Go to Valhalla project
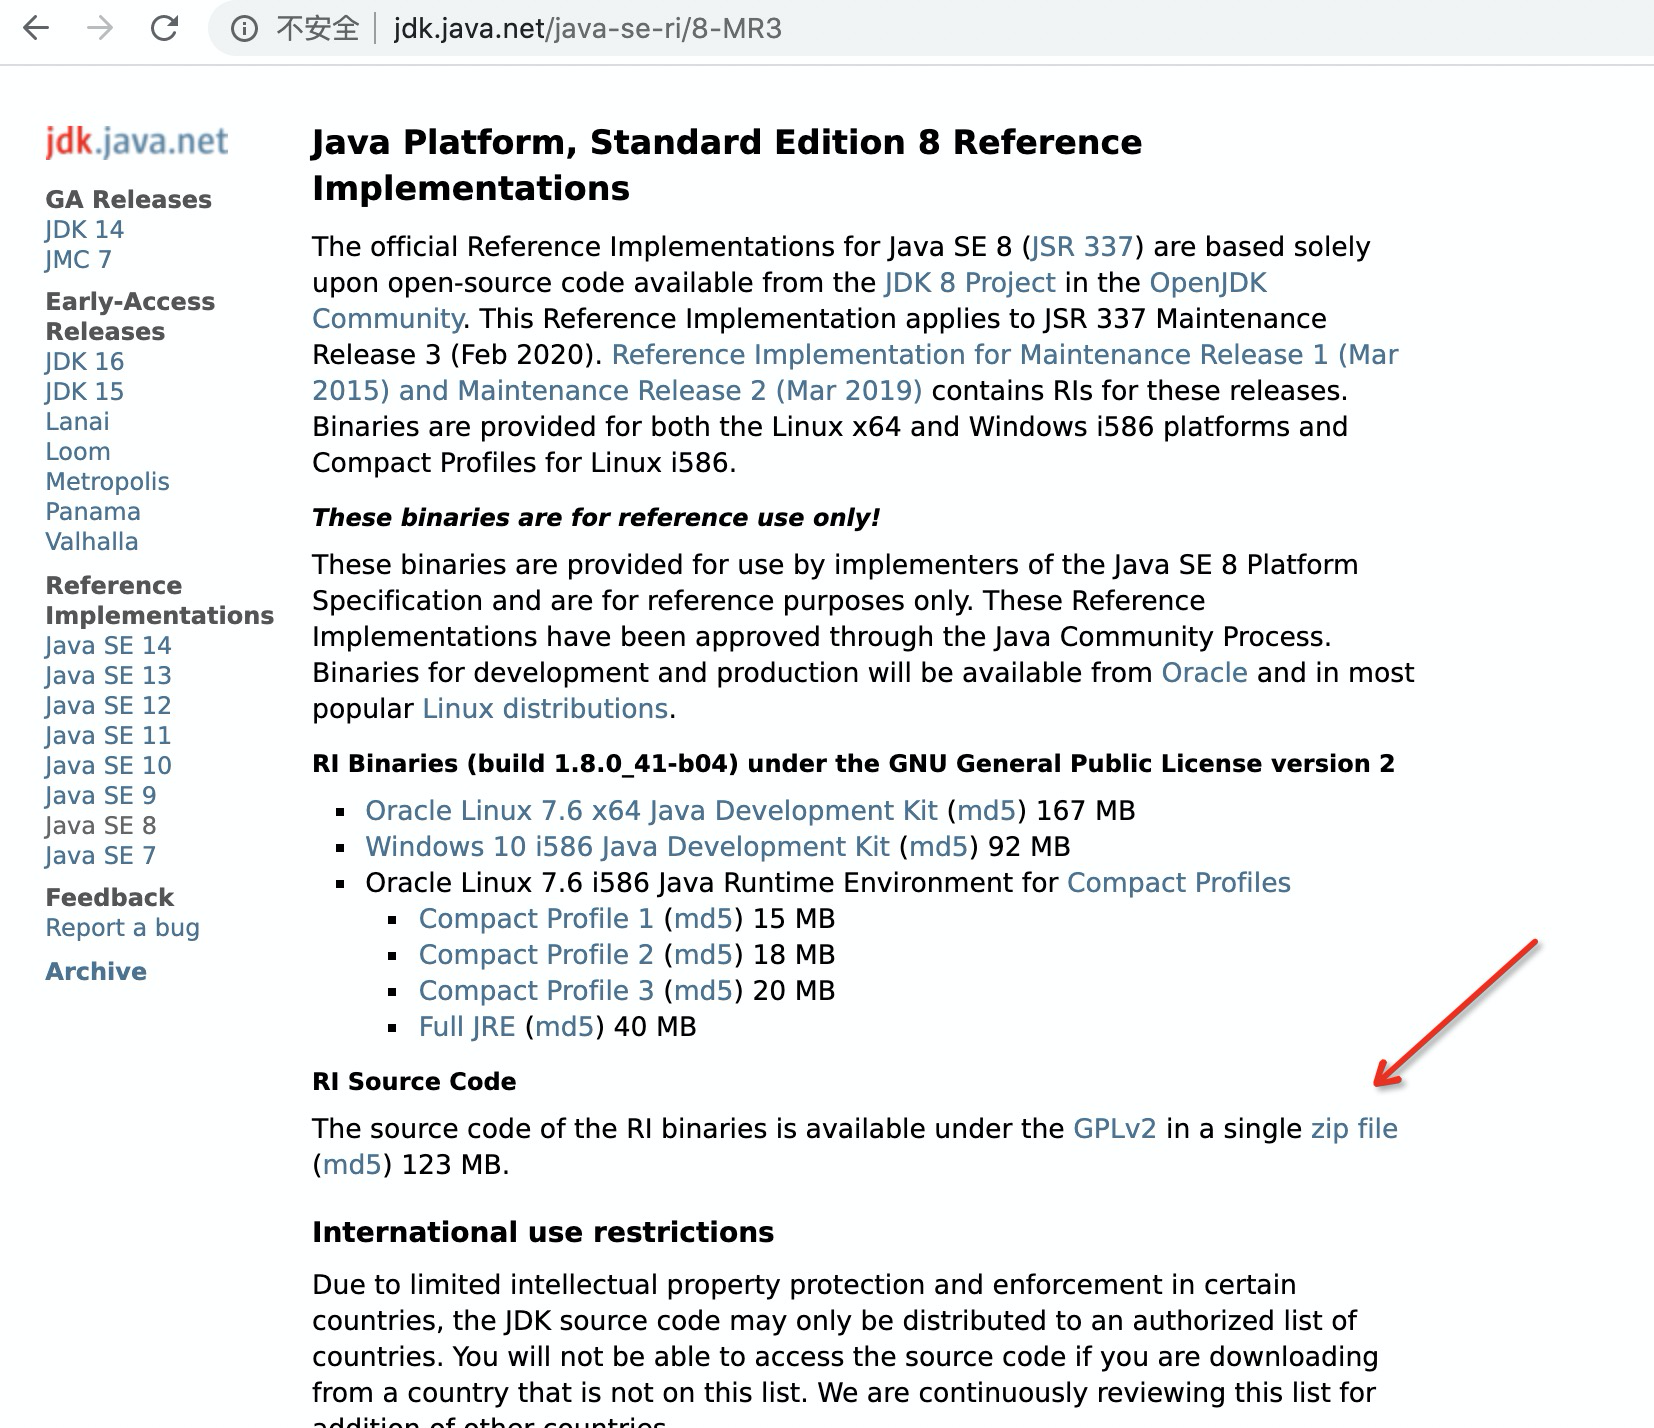 point(92,542)
